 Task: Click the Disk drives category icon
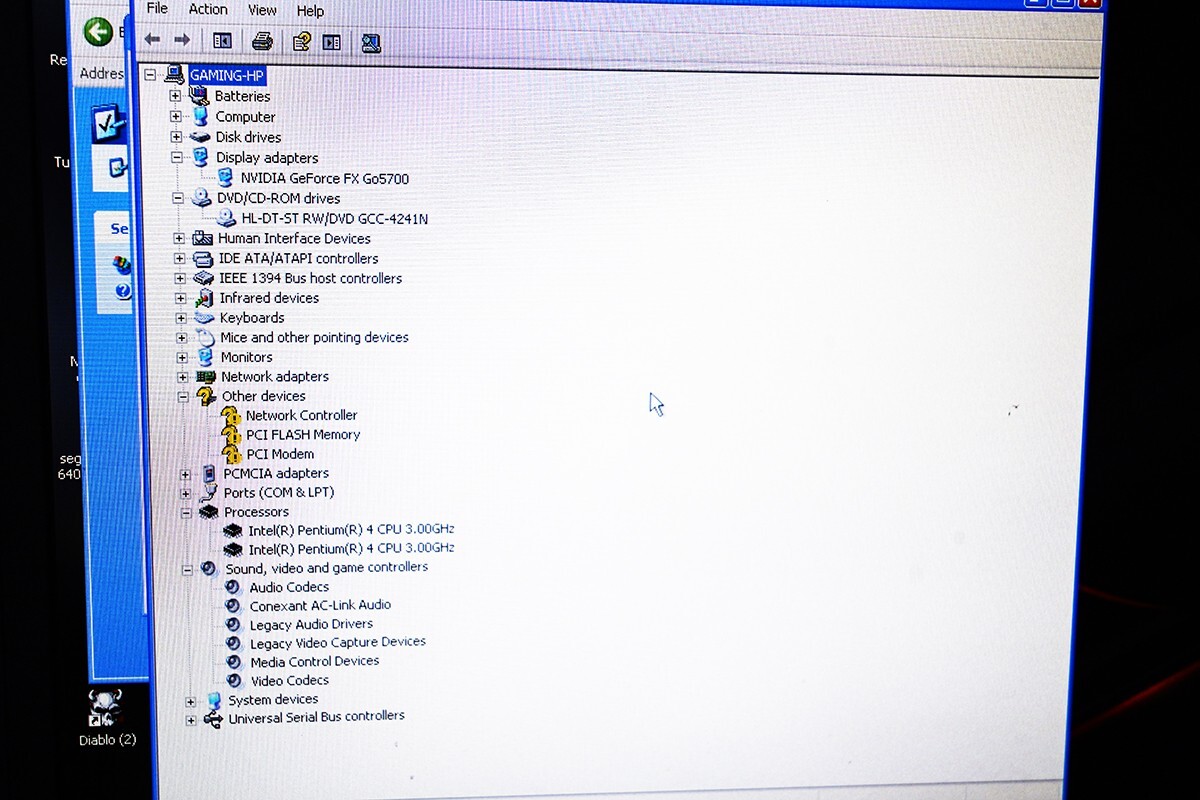pos(200,137)
